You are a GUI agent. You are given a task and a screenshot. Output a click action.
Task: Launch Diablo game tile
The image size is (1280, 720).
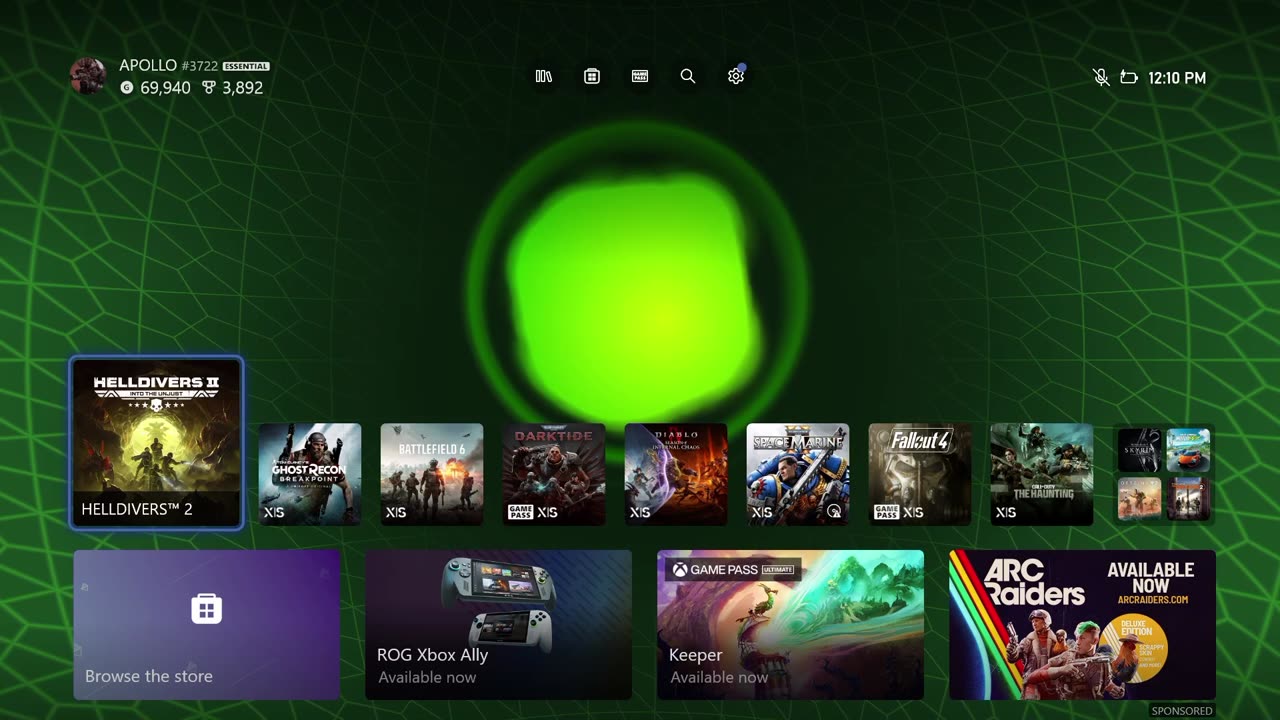tap(676, 474)
